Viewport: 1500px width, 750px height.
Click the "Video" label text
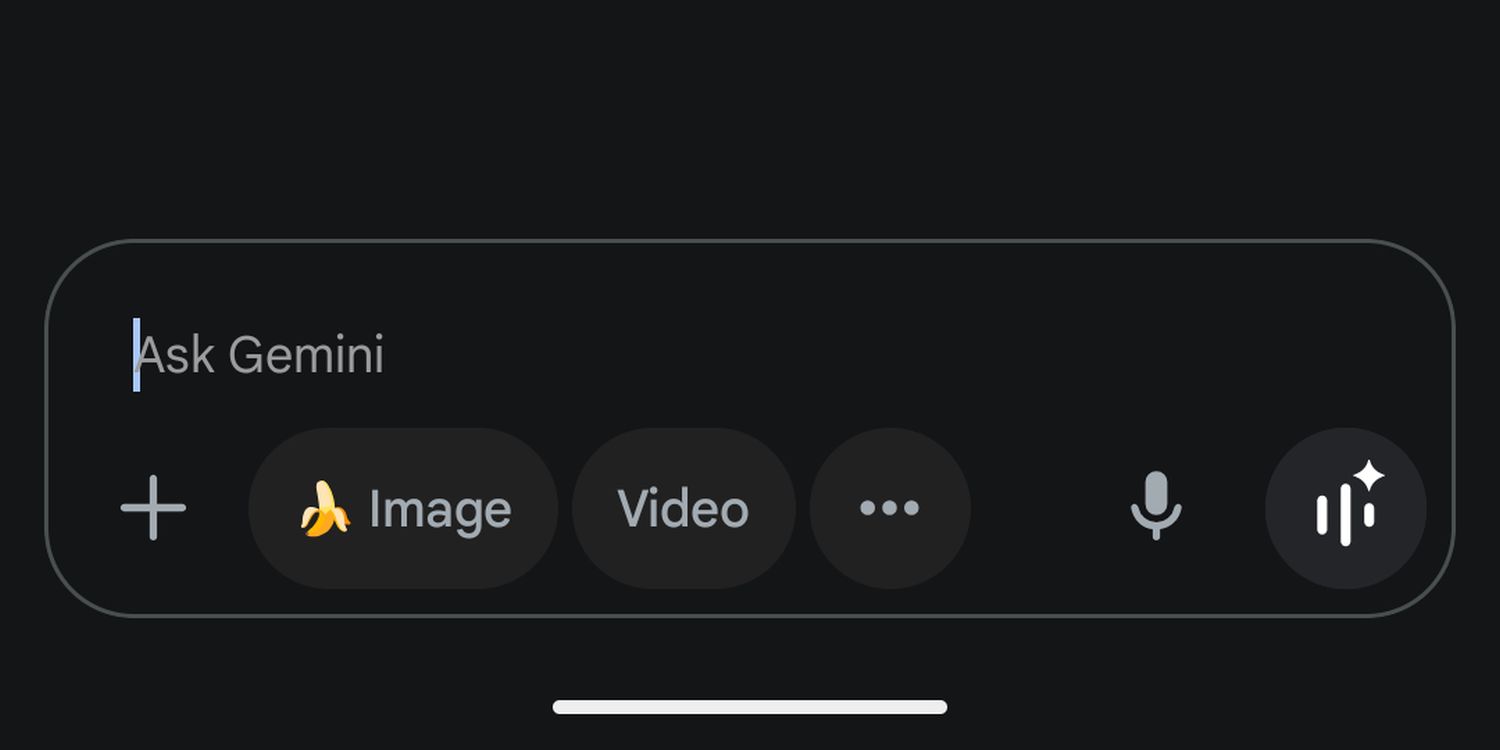click(x=683, y=508)
